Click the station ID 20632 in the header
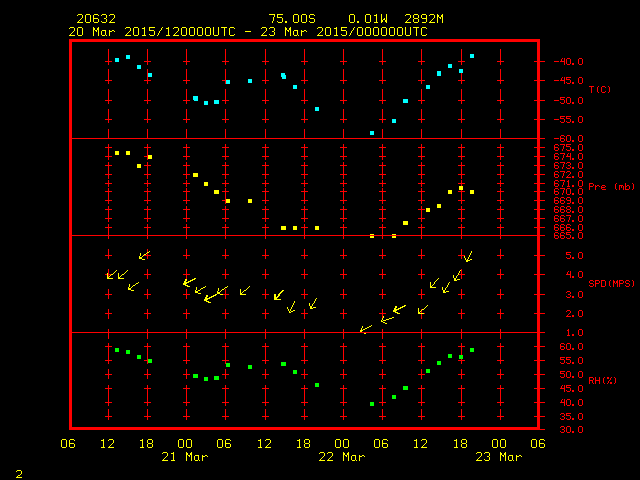640x480 pixels. pyautogui.click(x=94, y=19)
